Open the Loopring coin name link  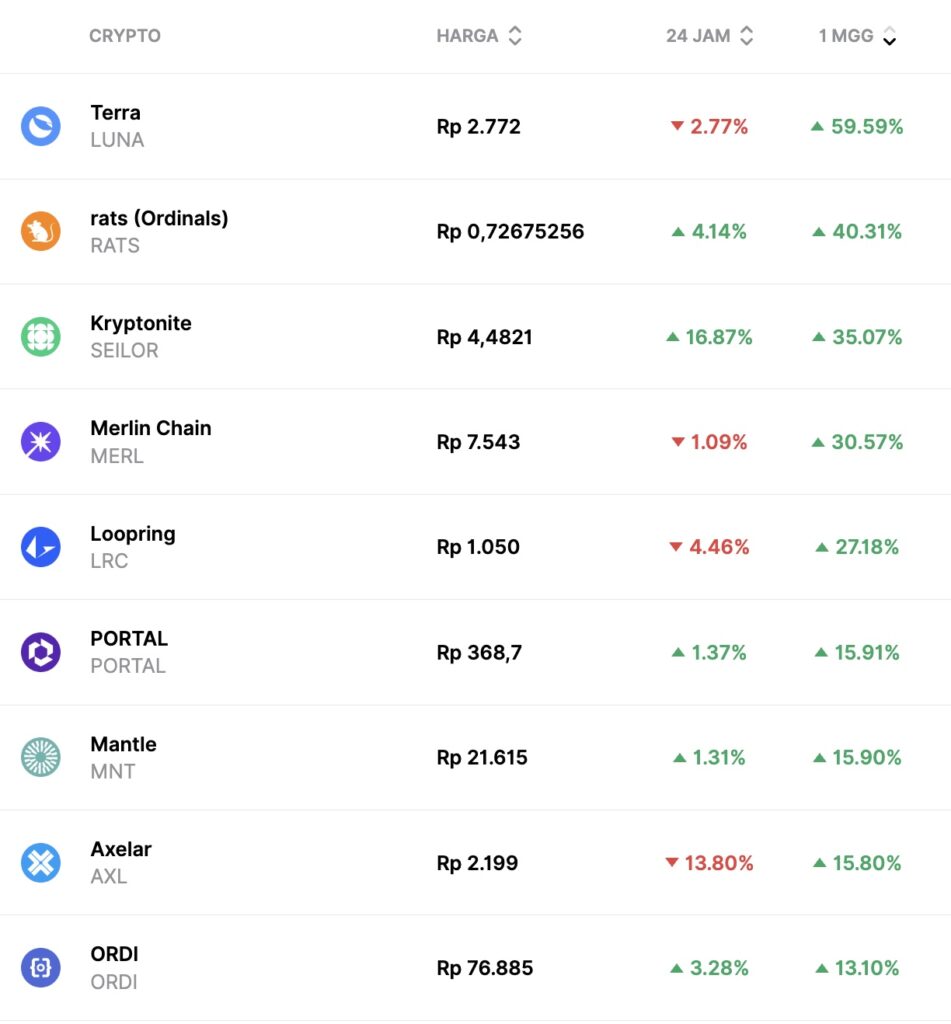coord(132,533)
